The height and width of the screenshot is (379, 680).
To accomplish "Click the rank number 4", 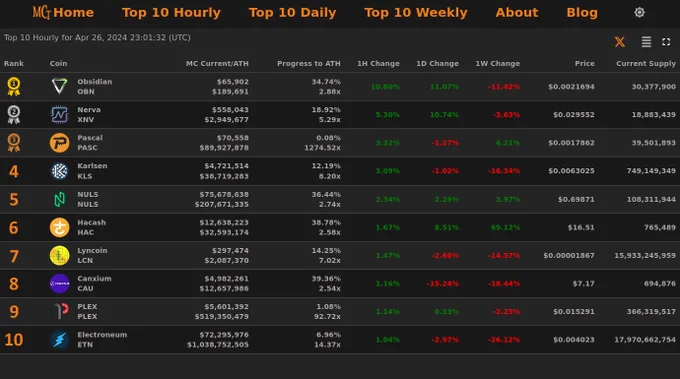I will 14,171.
